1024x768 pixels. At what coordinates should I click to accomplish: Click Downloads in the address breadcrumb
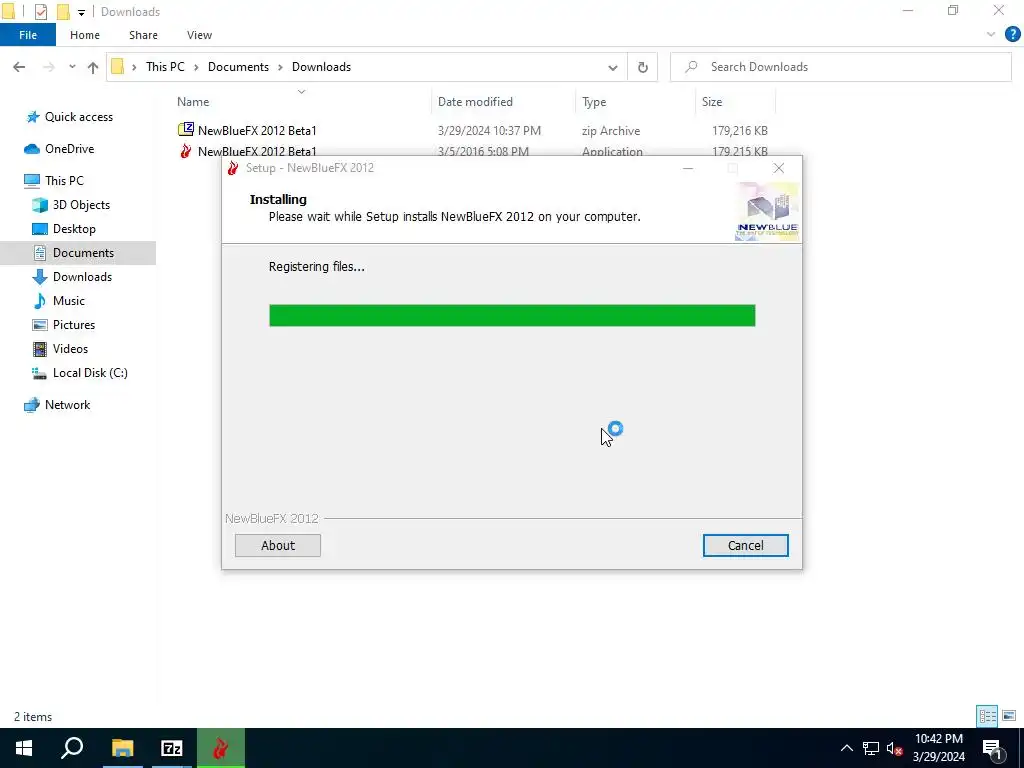tap(321, 67)
